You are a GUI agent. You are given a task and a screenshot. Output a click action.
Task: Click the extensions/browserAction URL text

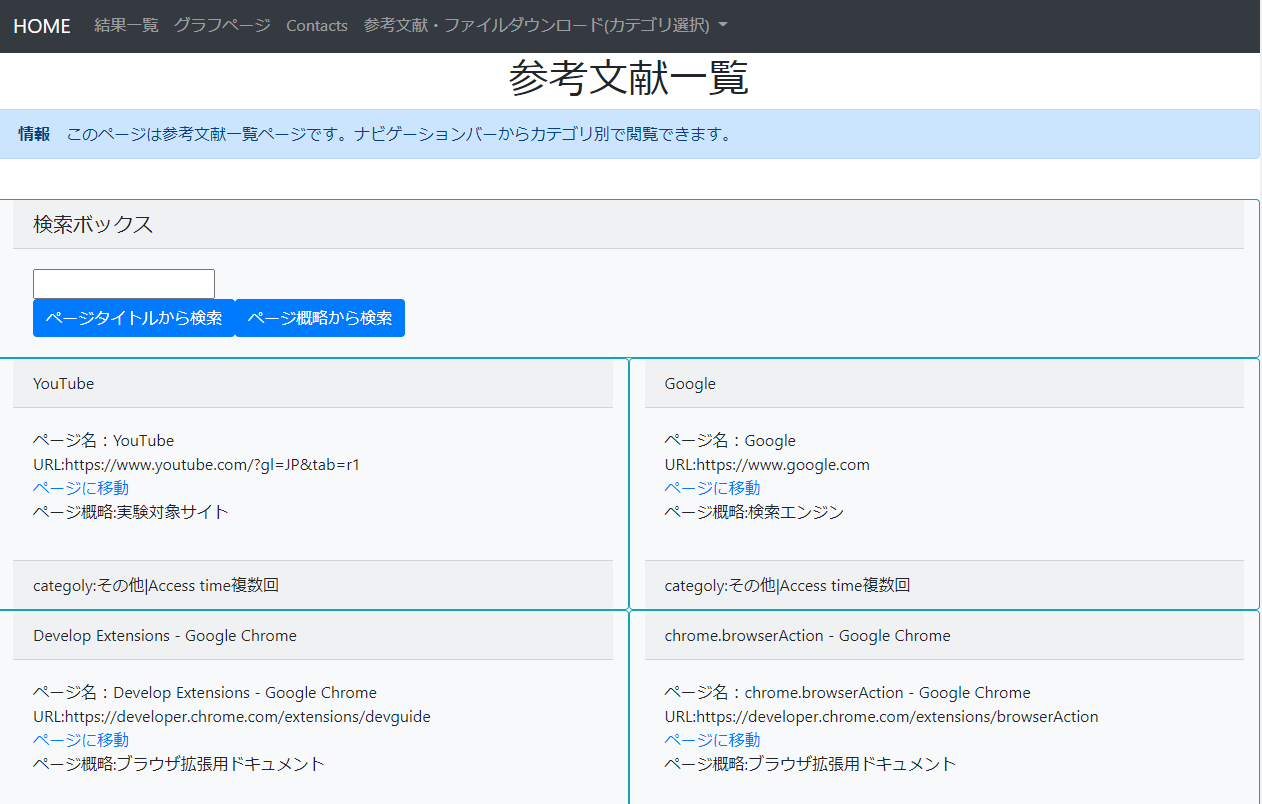click(881, 716)
